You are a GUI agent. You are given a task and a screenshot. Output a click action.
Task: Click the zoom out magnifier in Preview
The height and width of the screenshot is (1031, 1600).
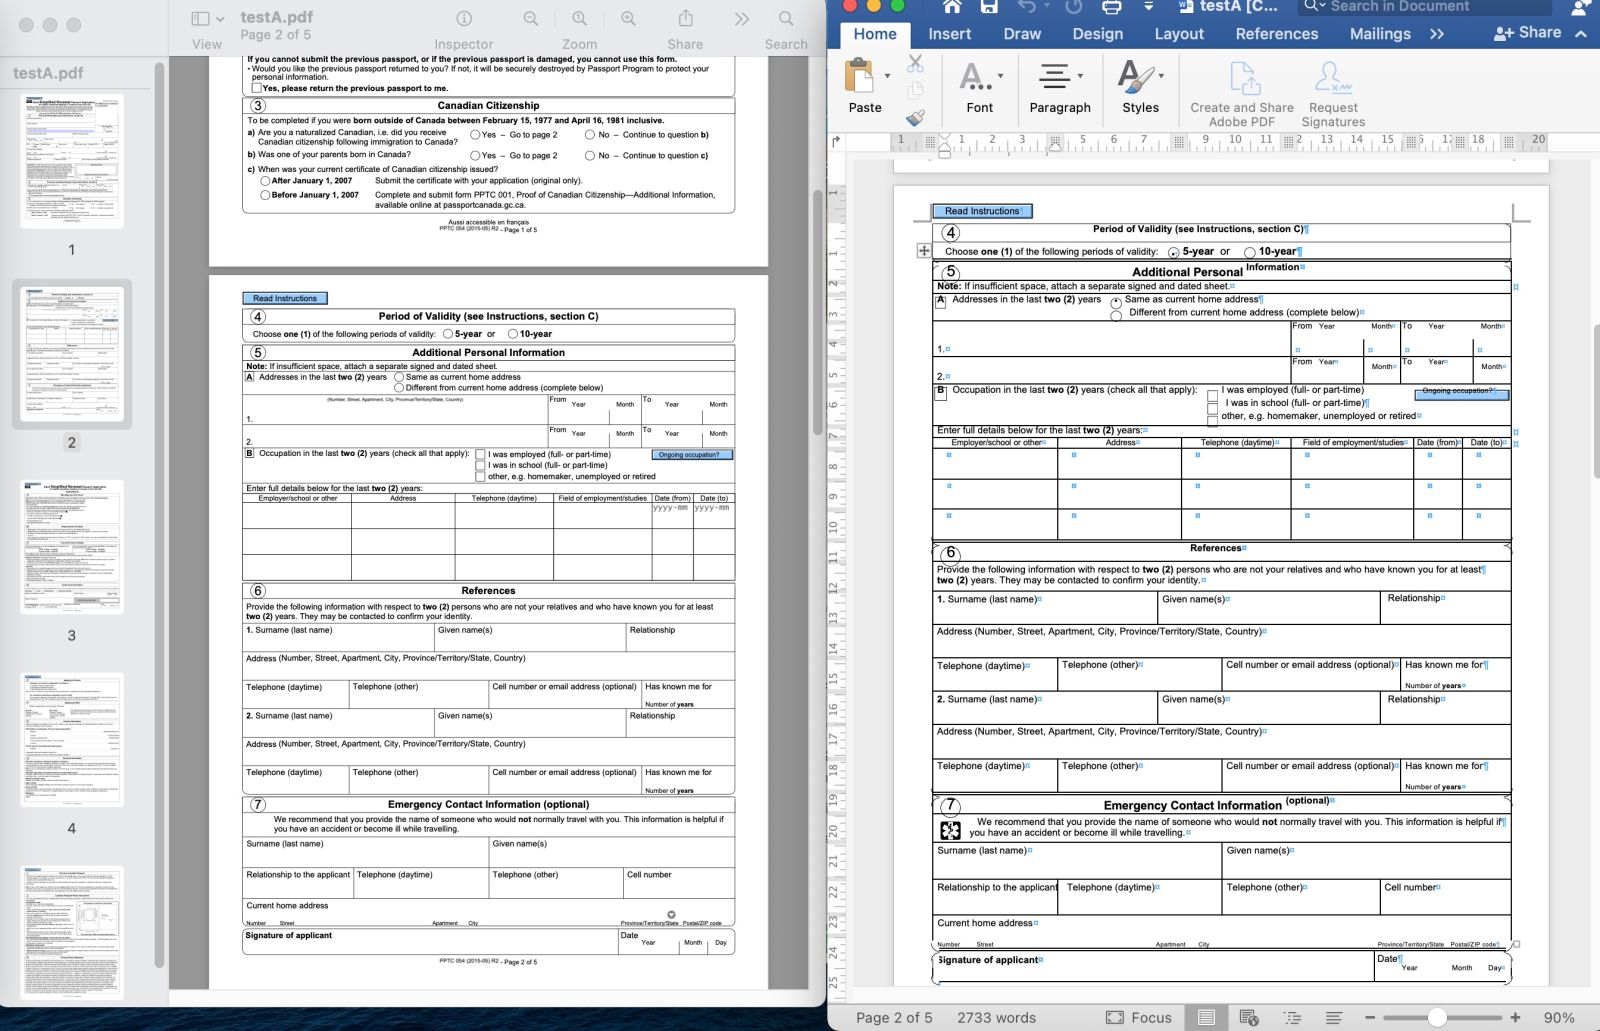tap(531, 19)
